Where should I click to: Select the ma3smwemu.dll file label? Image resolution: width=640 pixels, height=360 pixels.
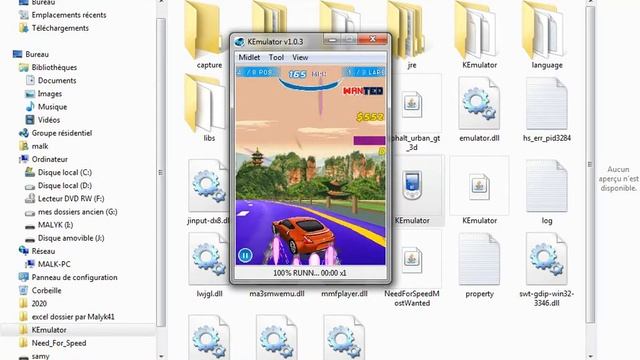click(x=277, y=293)
